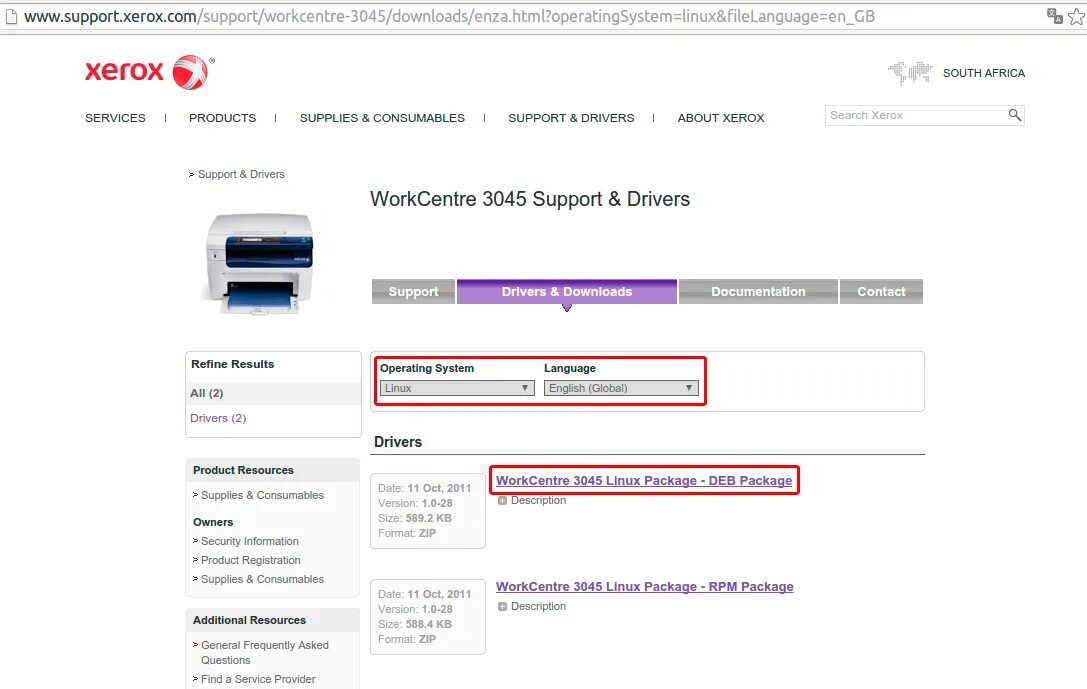
Task: Click the region icon beside SOUTH AFRICA
Action: (910, 72)
